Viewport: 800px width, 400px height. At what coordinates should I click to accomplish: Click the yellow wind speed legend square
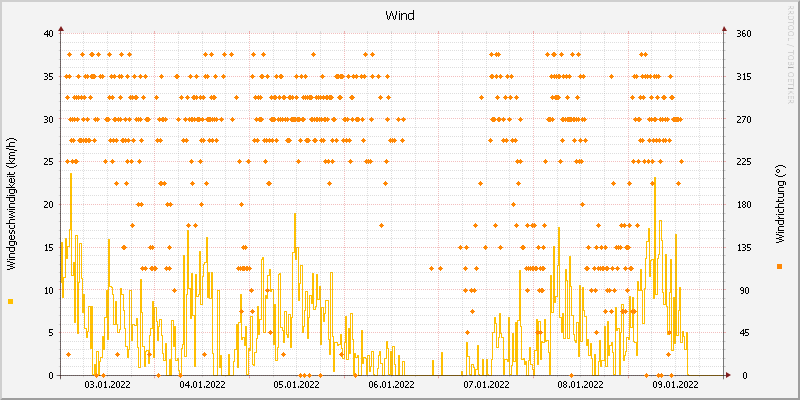[x=11, y=302]
